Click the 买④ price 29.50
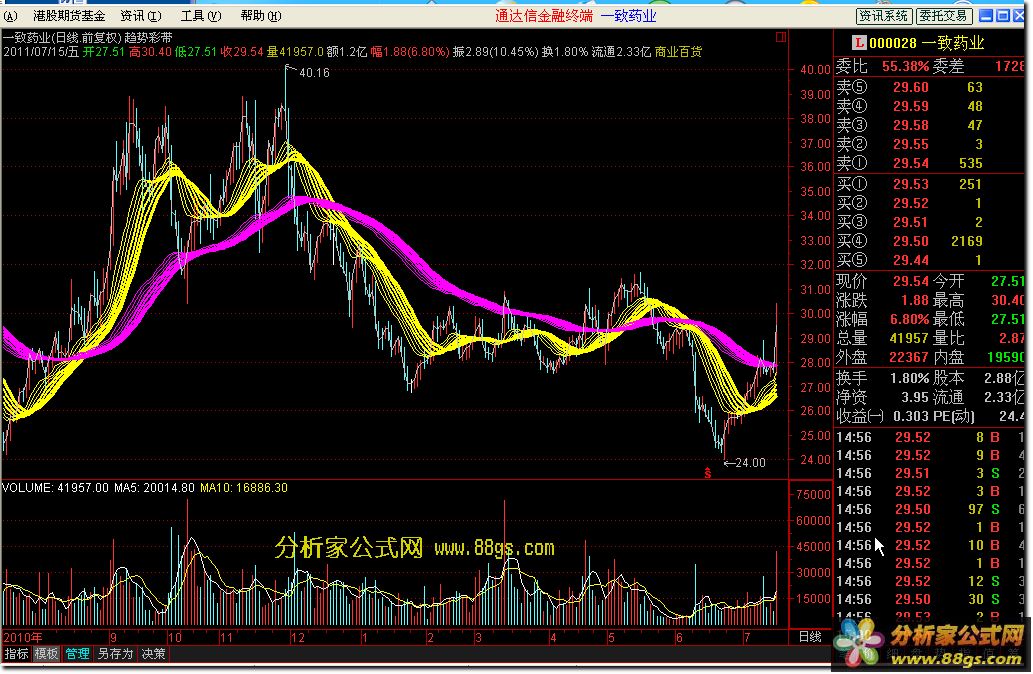 point(910,242)
